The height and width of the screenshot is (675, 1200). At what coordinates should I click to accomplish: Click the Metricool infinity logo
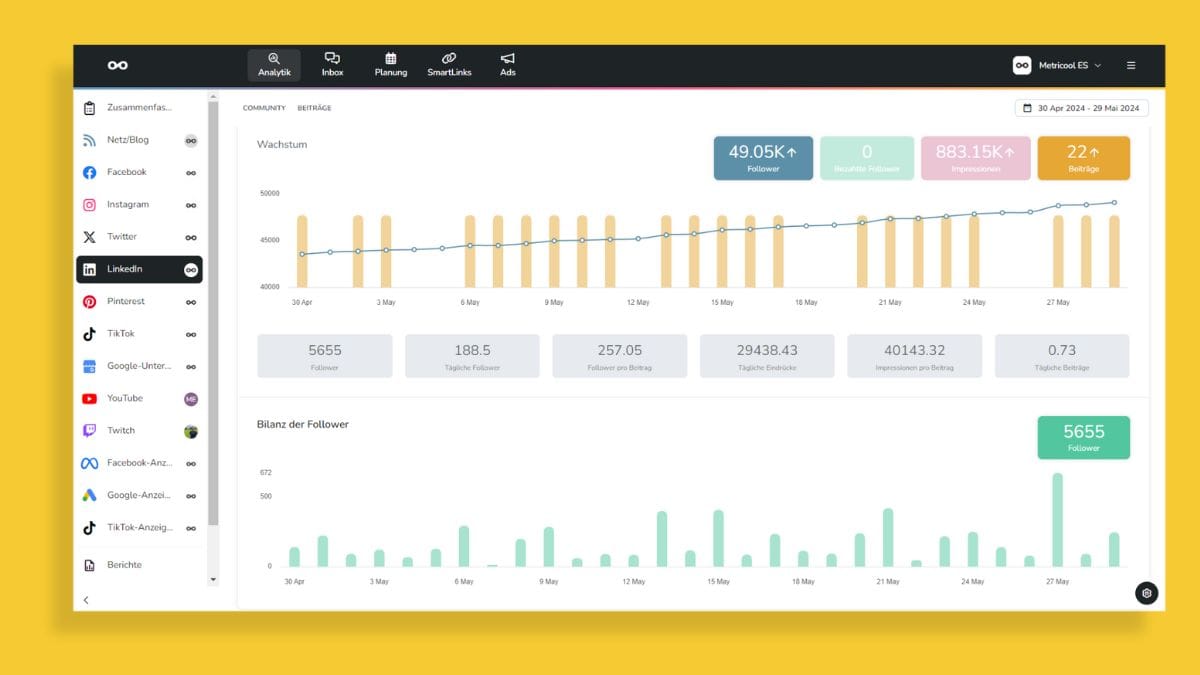[118, 65]
